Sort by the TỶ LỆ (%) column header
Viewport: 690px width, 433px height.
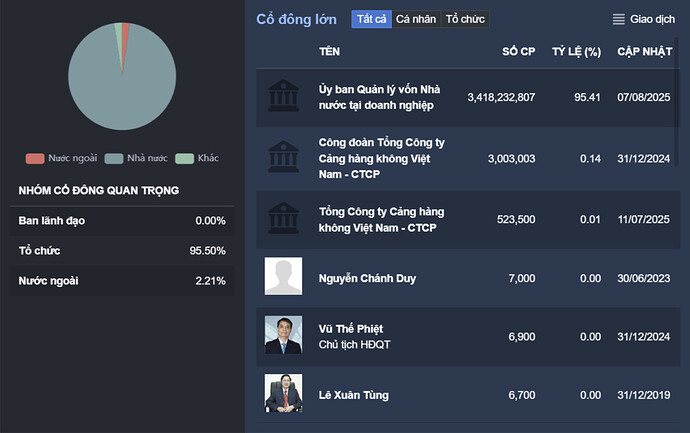click(576, 51)
